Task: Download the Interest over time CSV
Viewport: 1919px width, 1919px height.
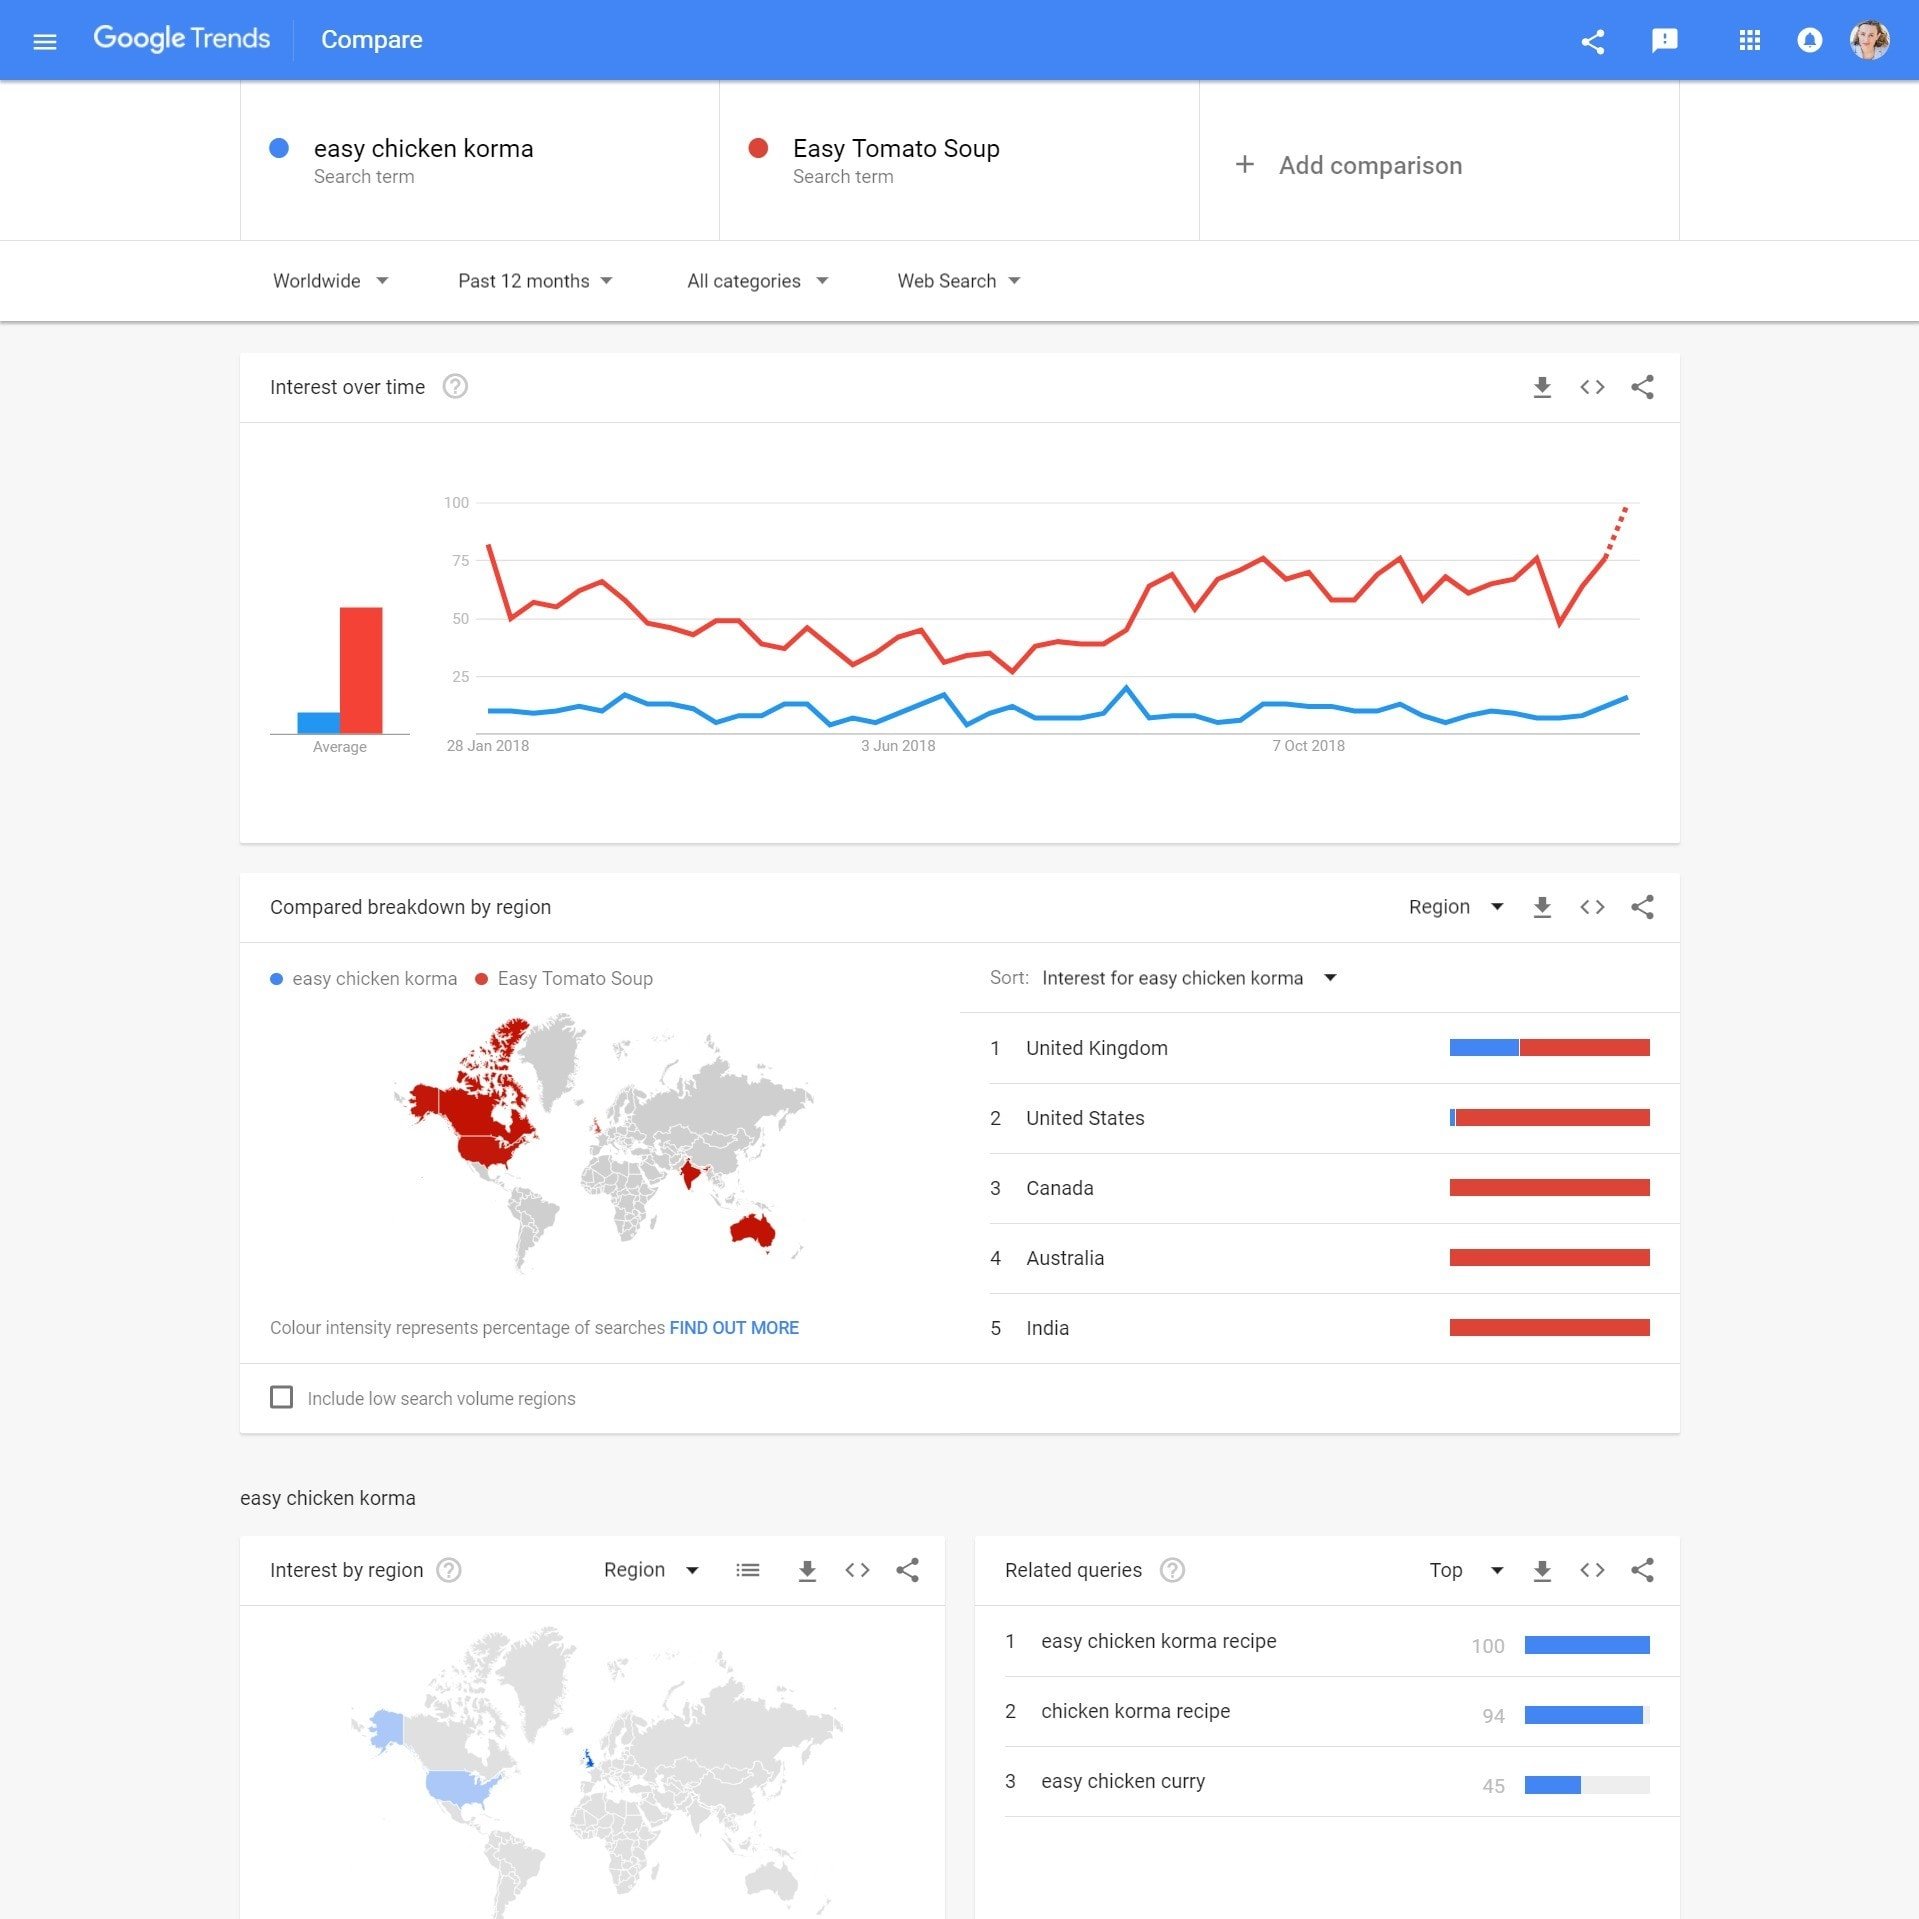Action: point(1542,387)
